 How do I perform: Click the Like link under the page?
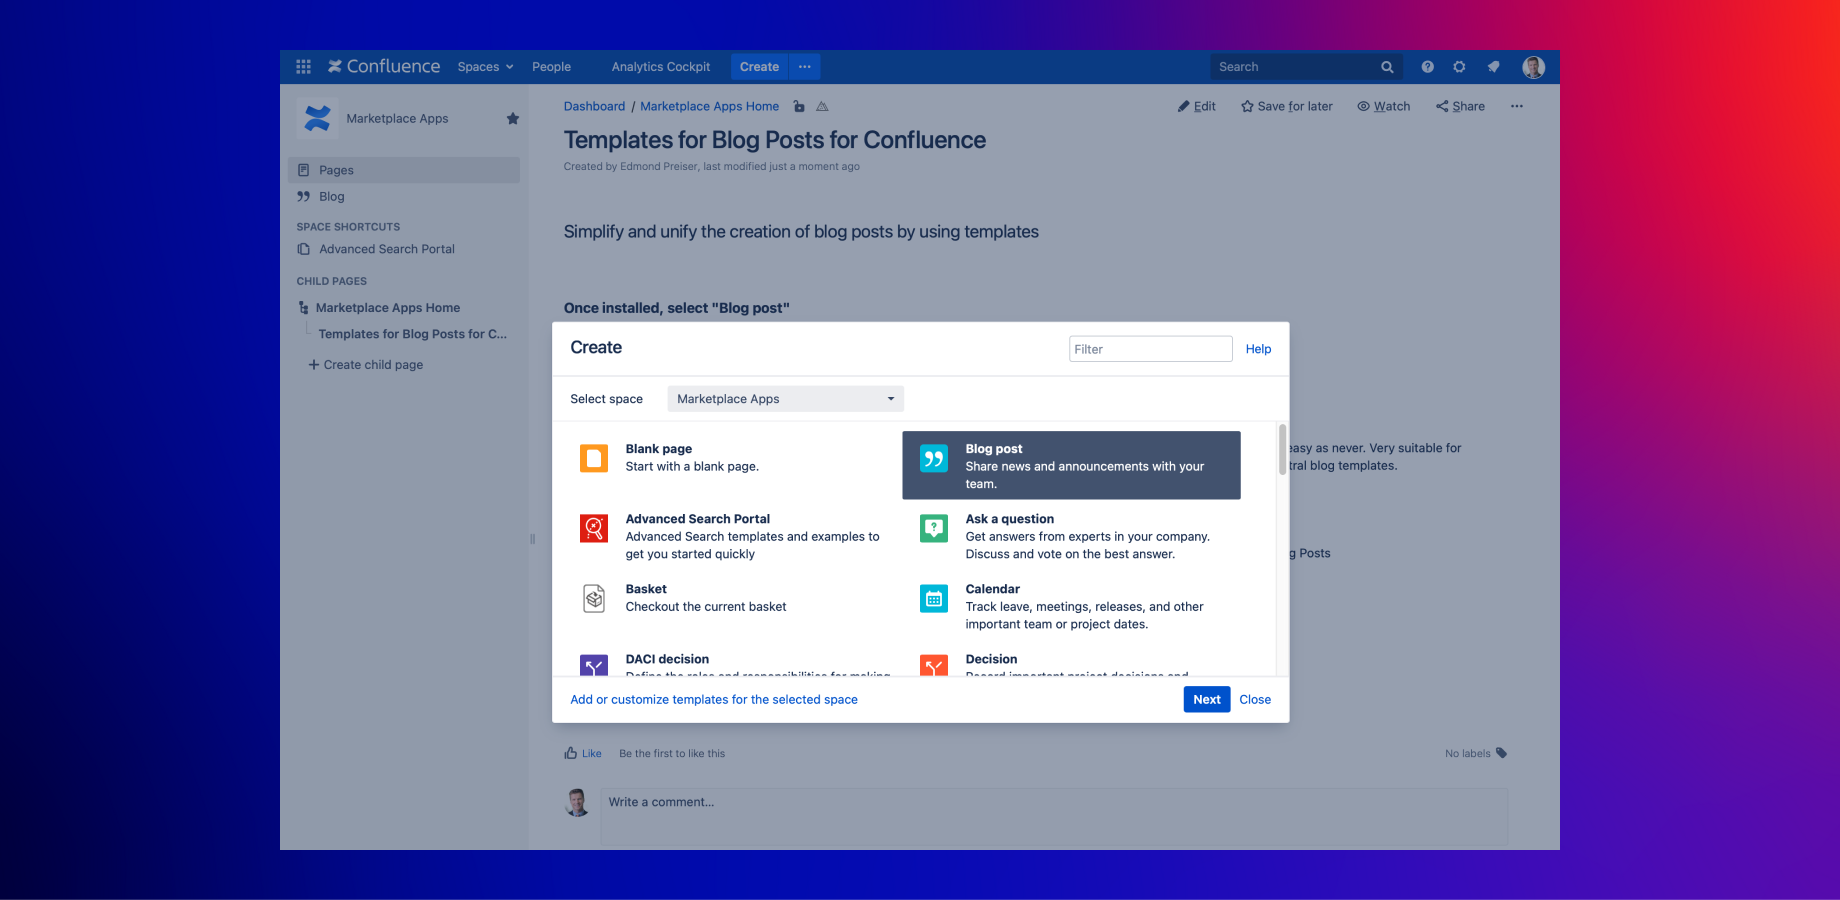tap(592, 754)
